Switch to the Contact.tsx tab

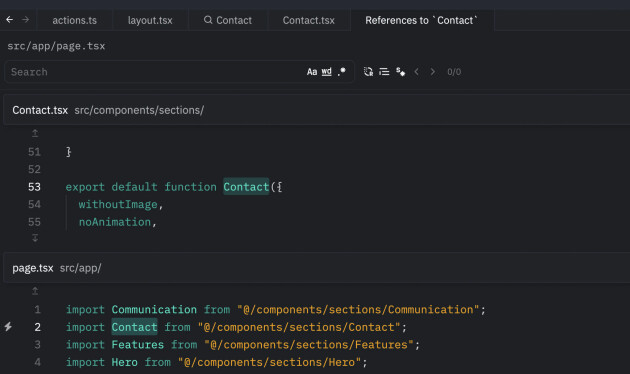[x=309, y=20]
